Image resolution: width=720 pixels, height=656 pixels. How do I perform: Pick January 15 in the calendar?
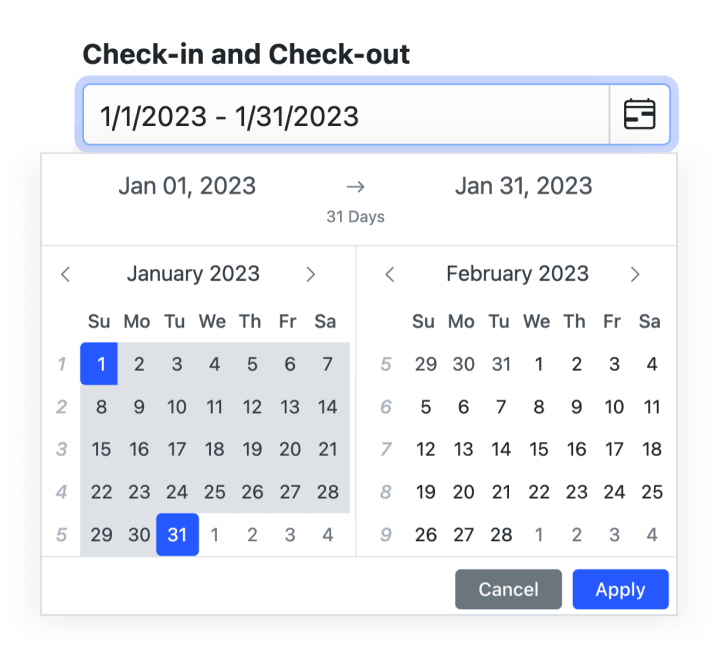pyautogui.click(x=101, y=450)
